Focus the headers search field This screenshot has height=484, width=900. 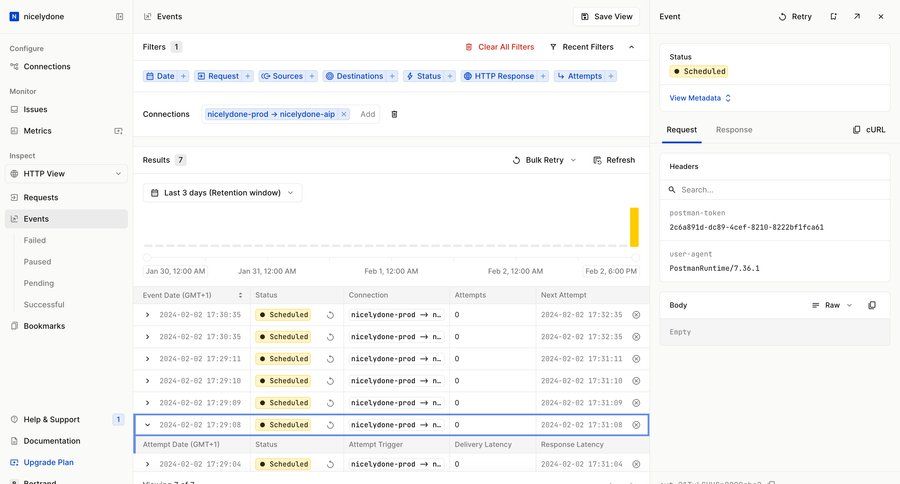pyautogui.click(x=774, y=189)
